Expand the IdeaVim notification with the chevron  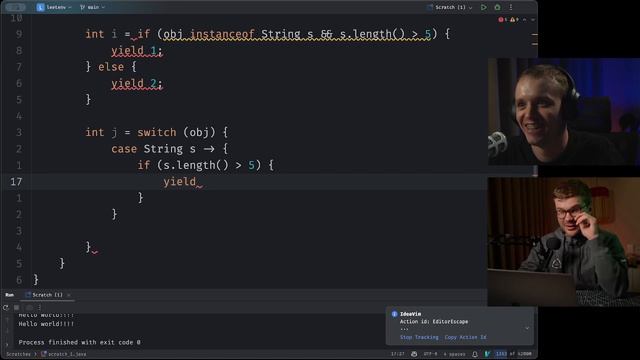[527, 328]
